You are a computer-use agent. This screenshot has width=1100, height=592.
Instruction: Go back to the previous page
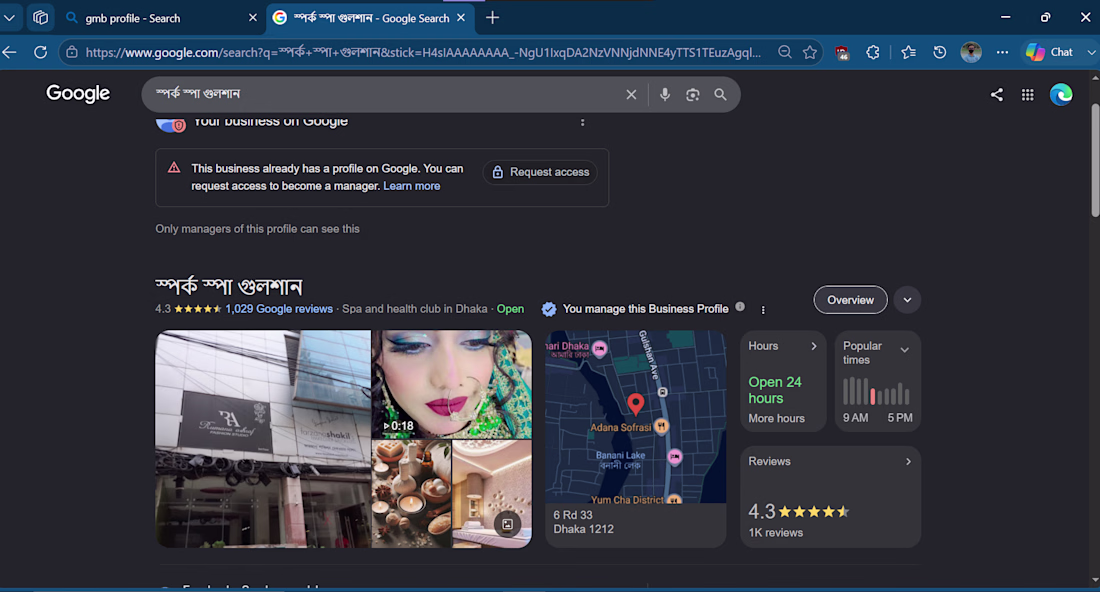10,52
